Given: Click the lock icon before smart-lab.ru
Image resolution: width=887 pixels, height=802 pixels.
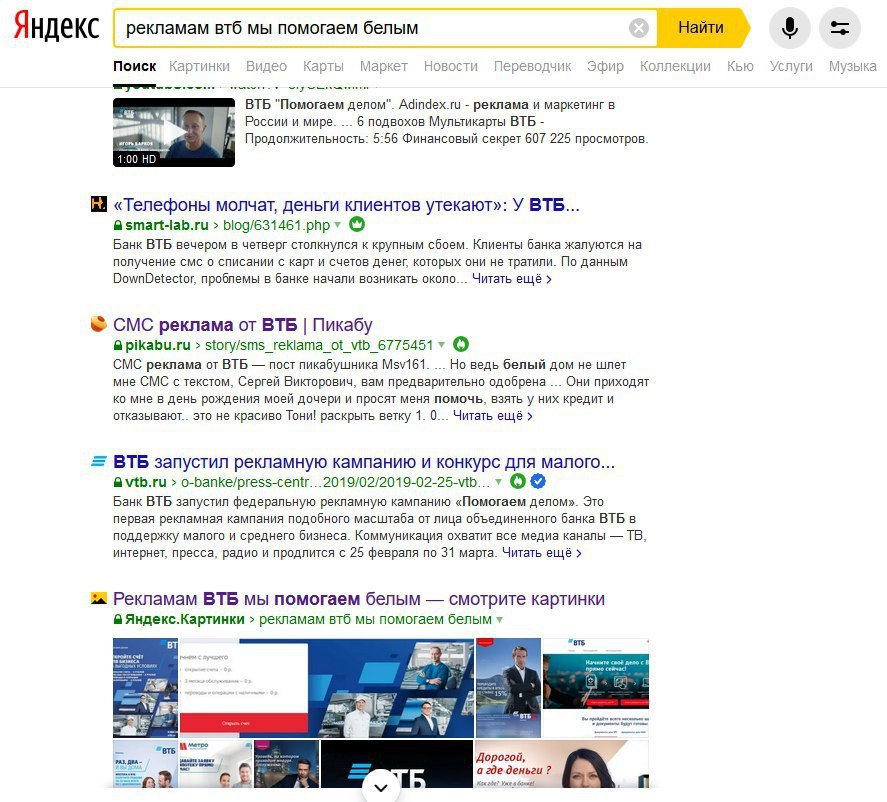Looking at the screenshot, I should click(x=118, y=225).
